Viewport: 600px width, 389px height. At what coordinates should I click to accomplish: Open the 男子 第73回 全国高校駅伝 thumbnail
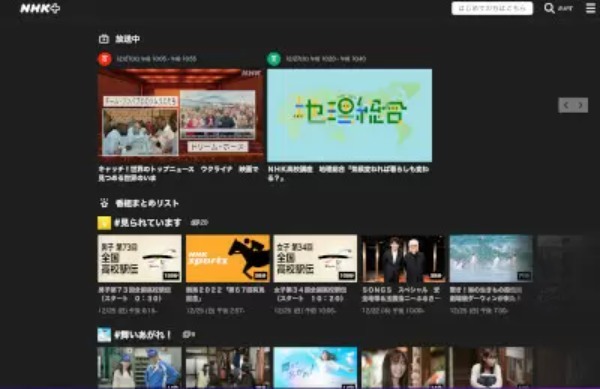pos(139,259)
